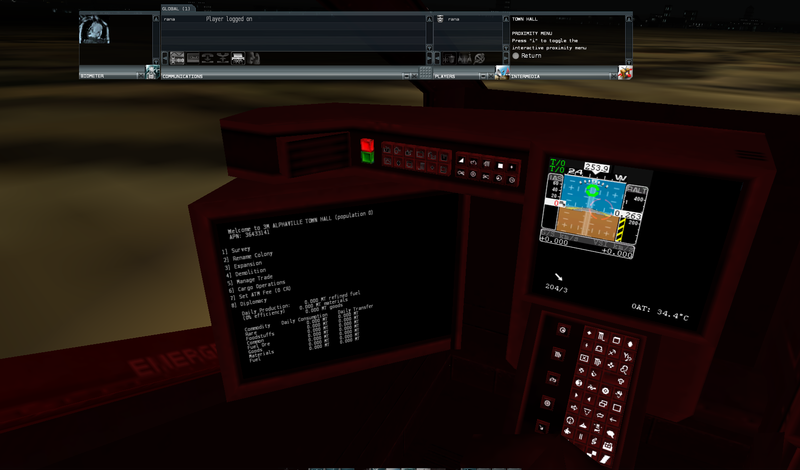Click the mountain icon on lower keypad
This screenshot has width=800, height=470.
pos(583,425)
